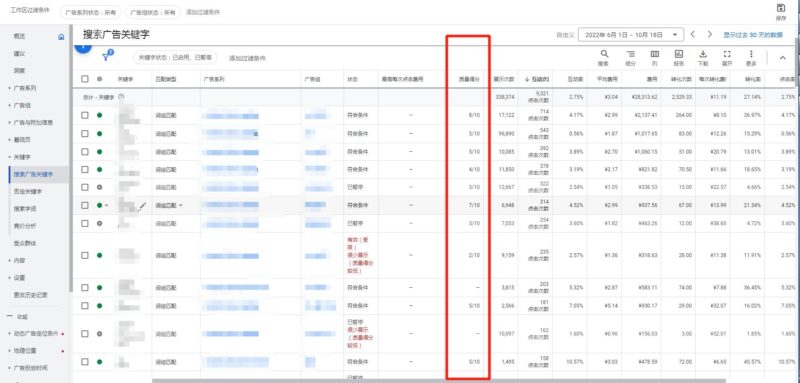Screen dimensions: 800x383
Task: Tick checkbox for the 17,122 impressions row
Action: (x=85, y=115)
